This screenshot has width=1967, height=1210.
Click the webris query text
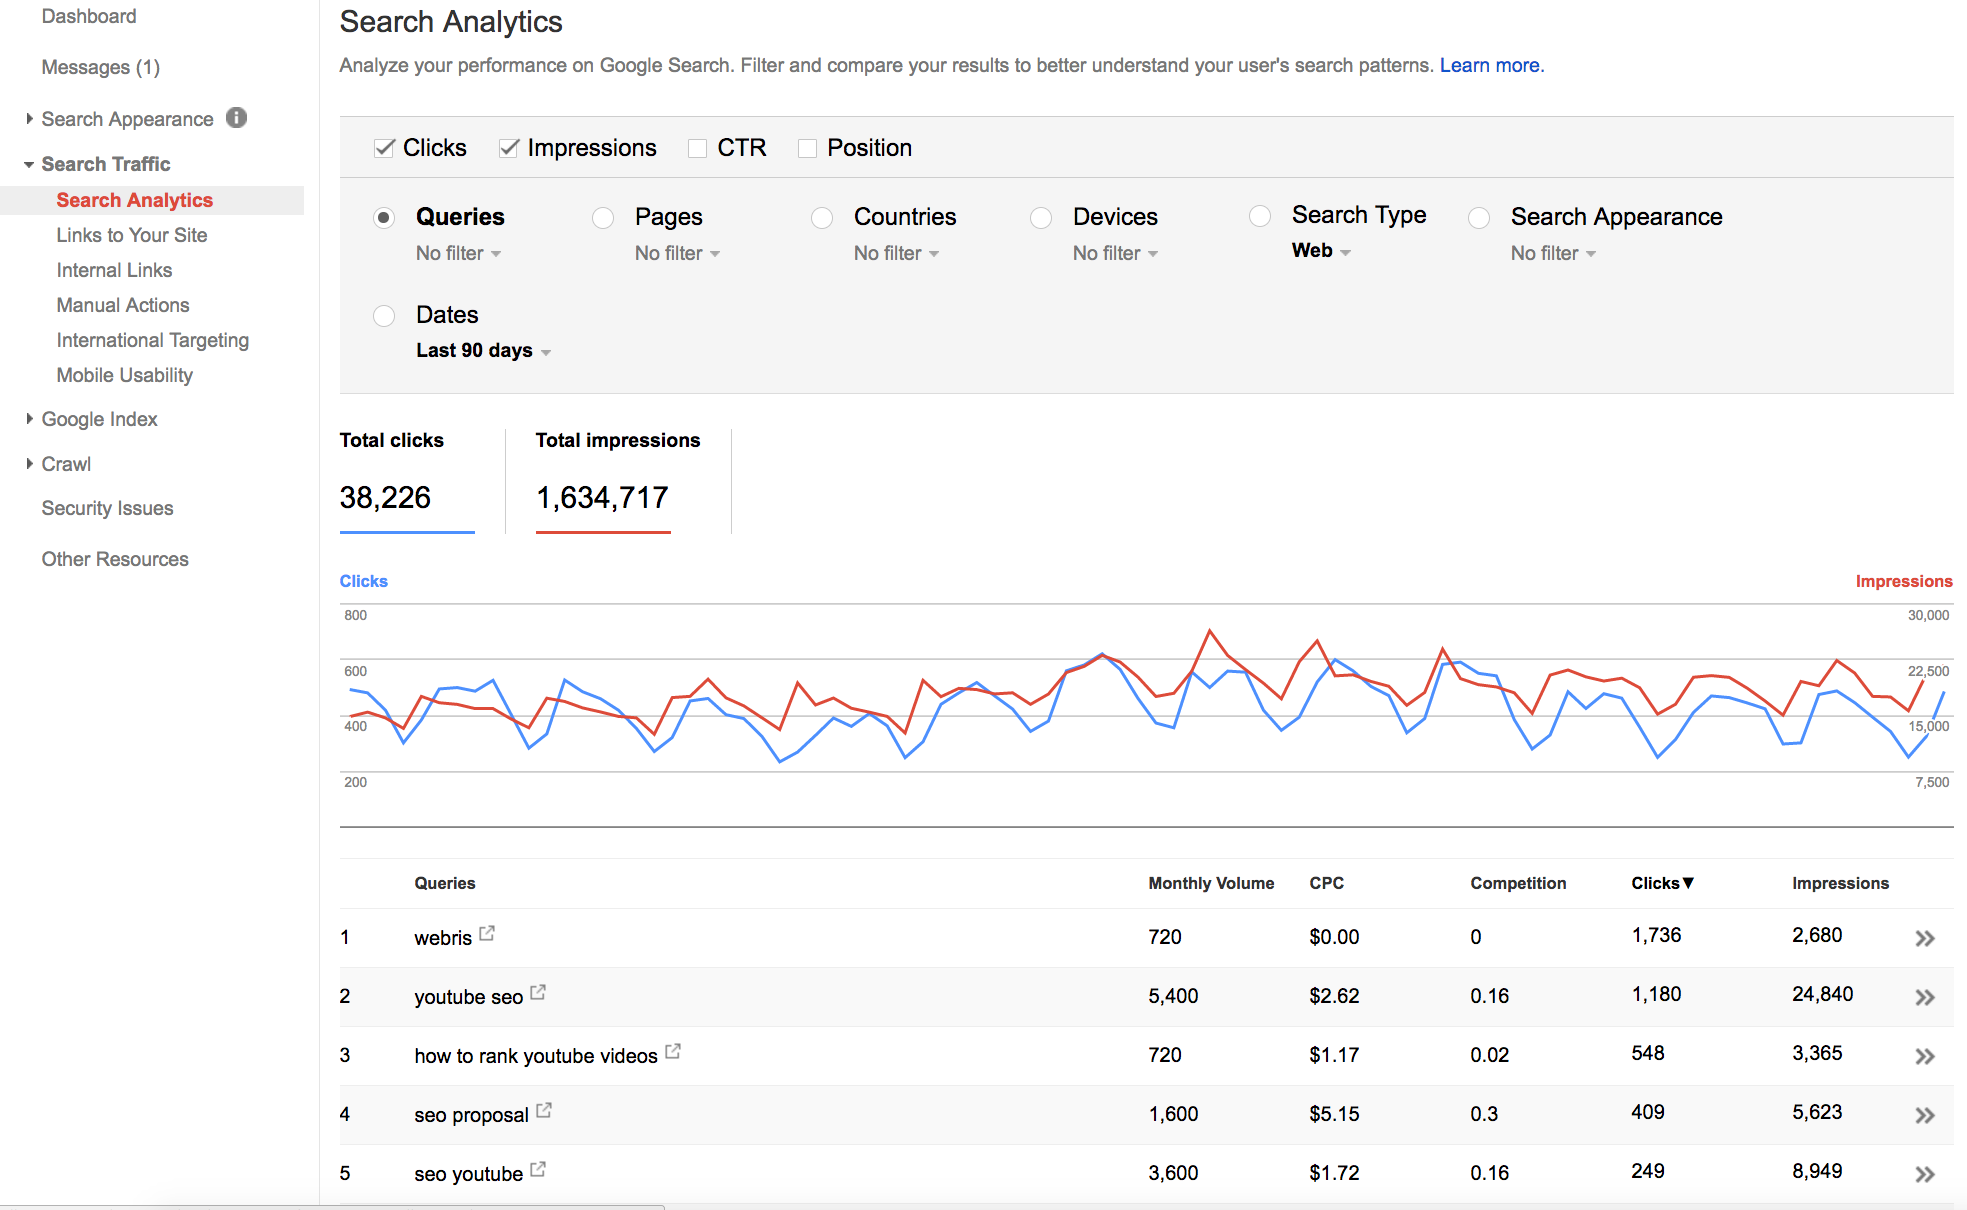[x=443, y=938]
